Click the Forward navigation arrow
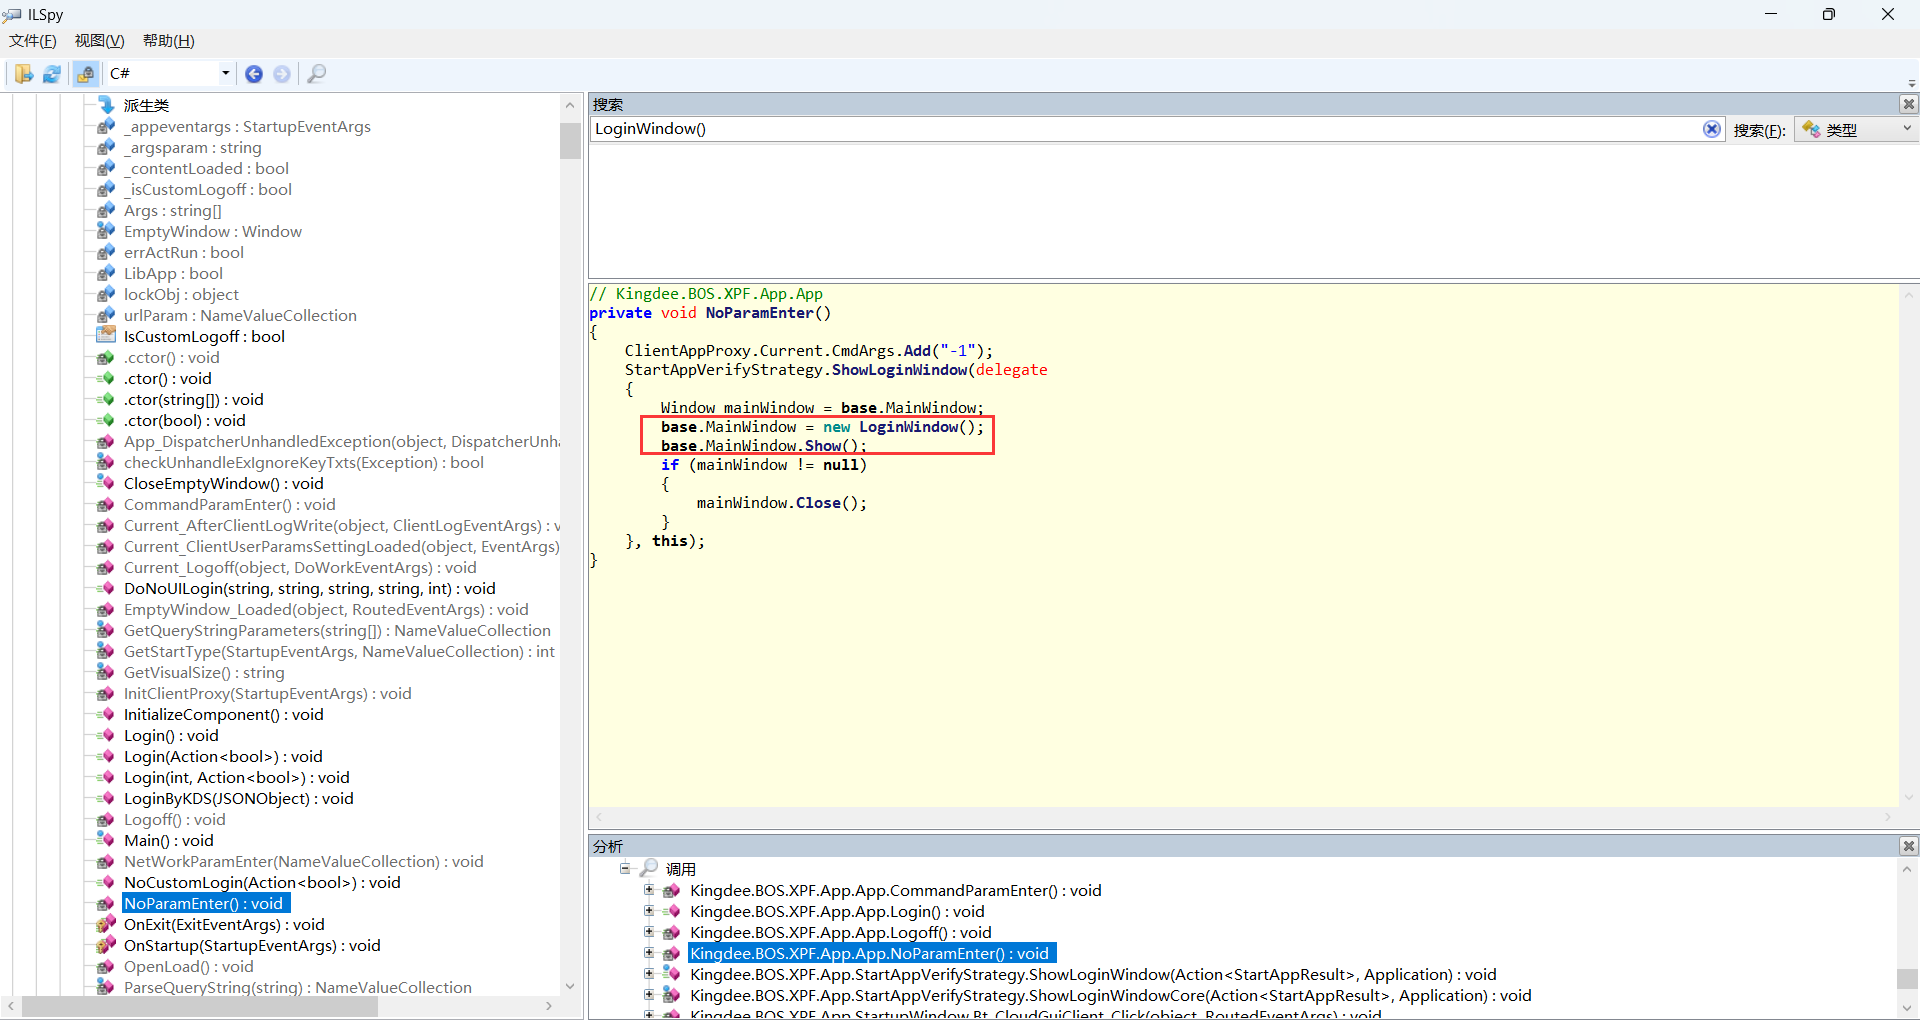Screen dimensions: 1920x1020 point(282,74)
